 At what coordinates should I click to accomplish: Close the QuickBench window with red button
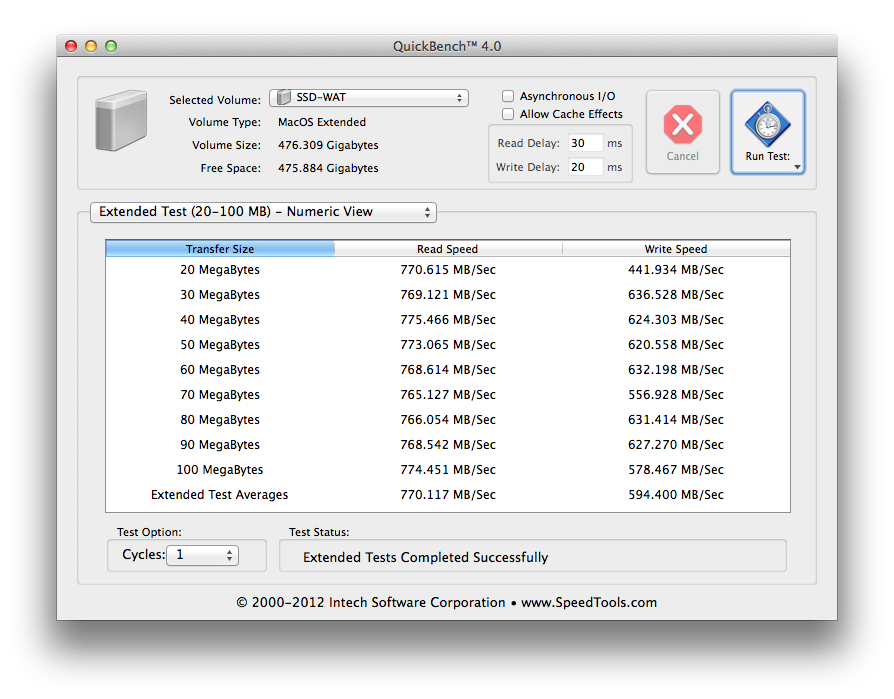71,46
